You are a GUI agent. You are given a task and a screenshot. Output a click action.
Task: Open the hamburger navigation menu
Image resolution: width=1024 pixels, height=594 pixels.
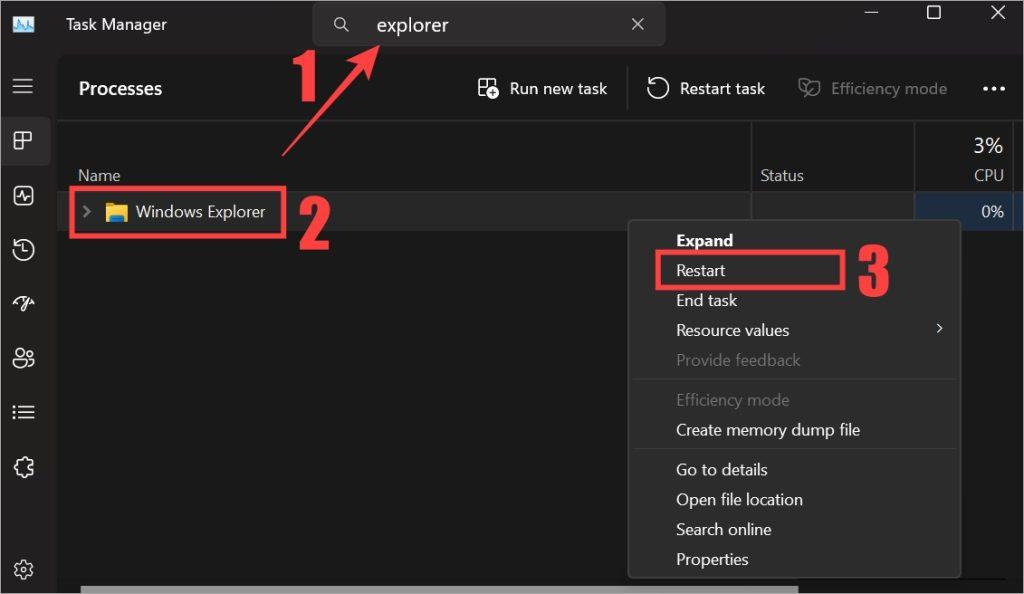pyautogui.click(x=23, y=86)
